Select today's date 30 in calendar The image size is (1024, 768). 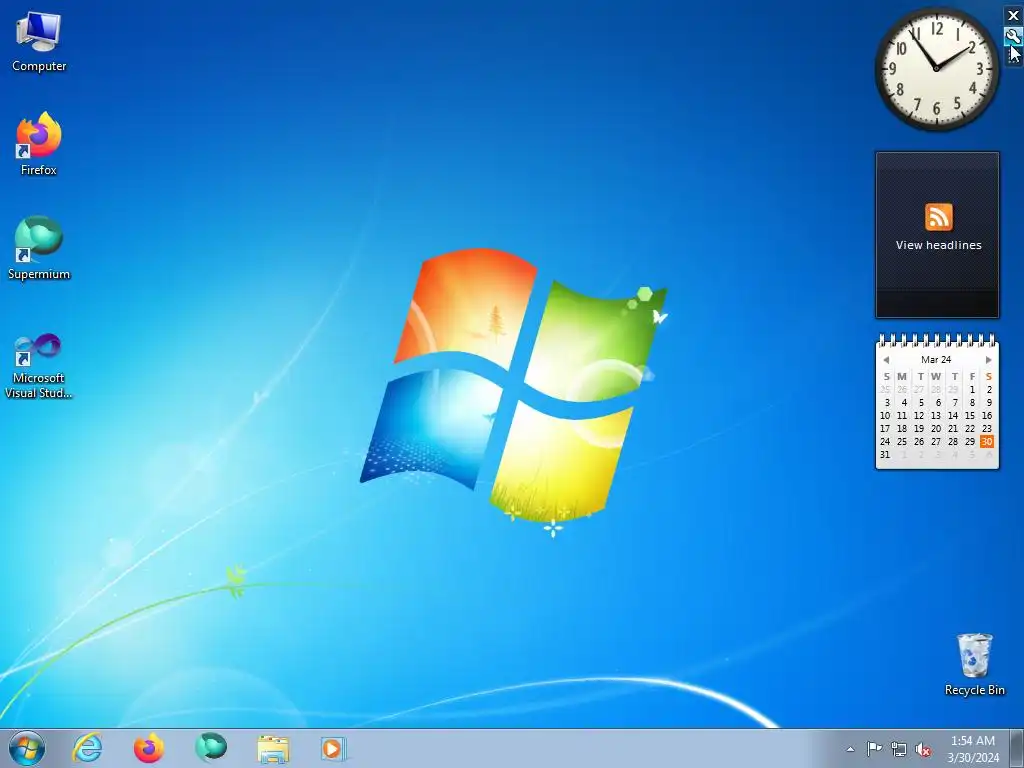click(x=987, y=441)
